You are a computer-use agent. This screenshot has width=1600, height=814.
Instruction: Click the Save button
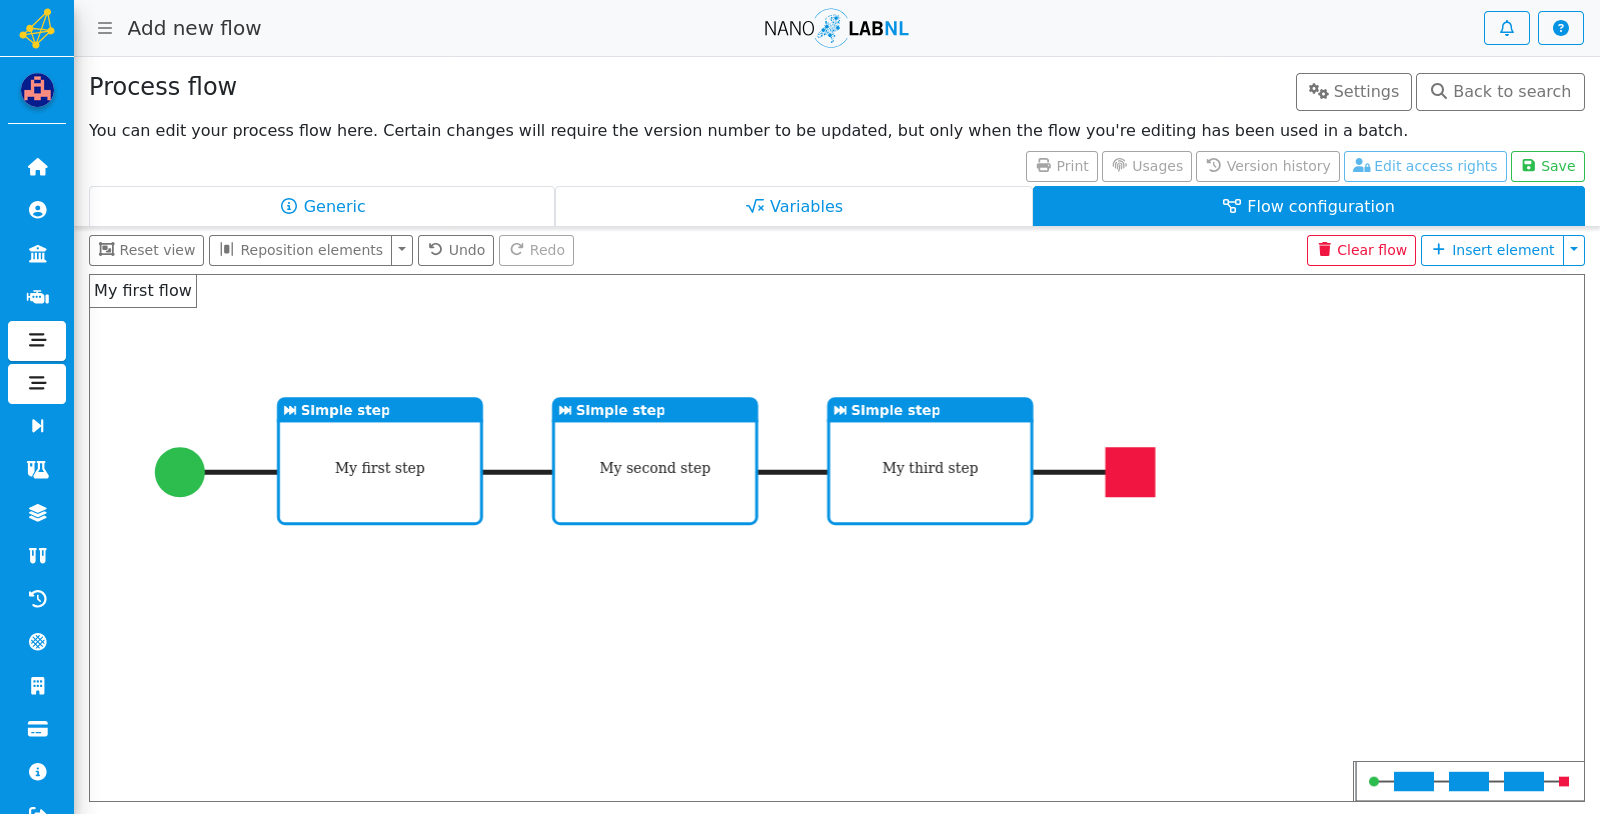[1547, 166]
